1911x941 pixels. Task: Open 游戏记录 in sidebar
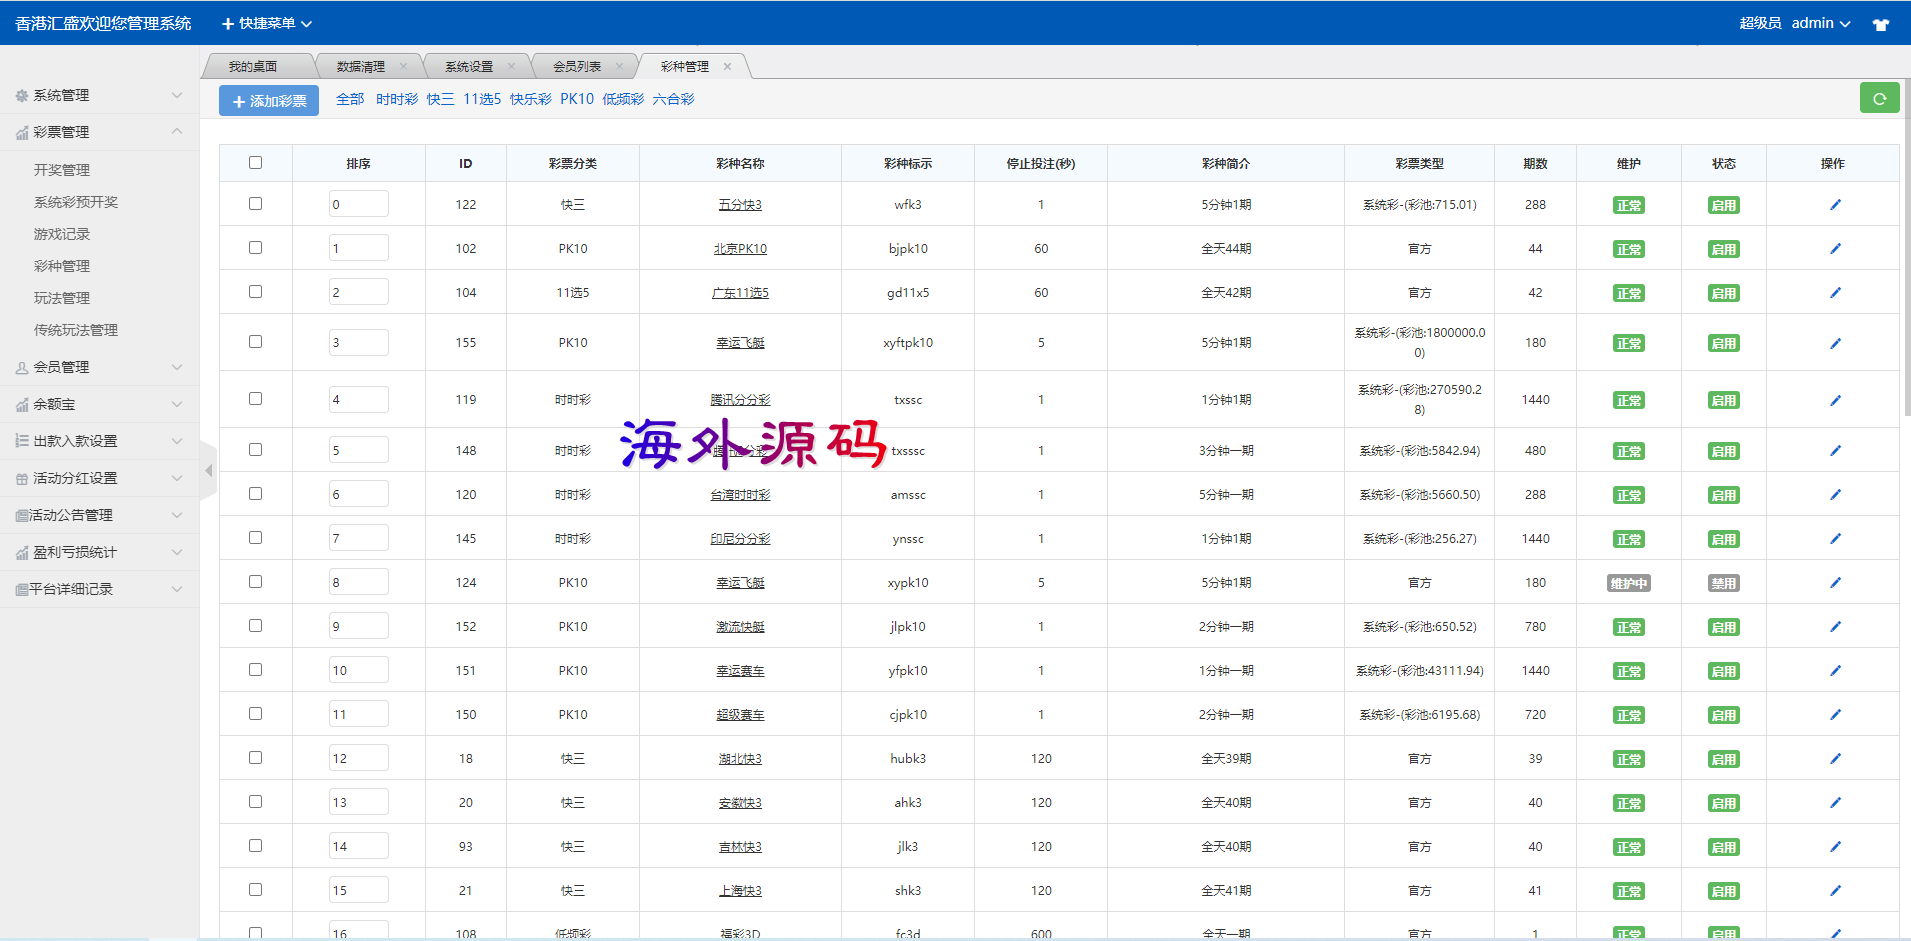pyautogui.click(x=62, y=234)
